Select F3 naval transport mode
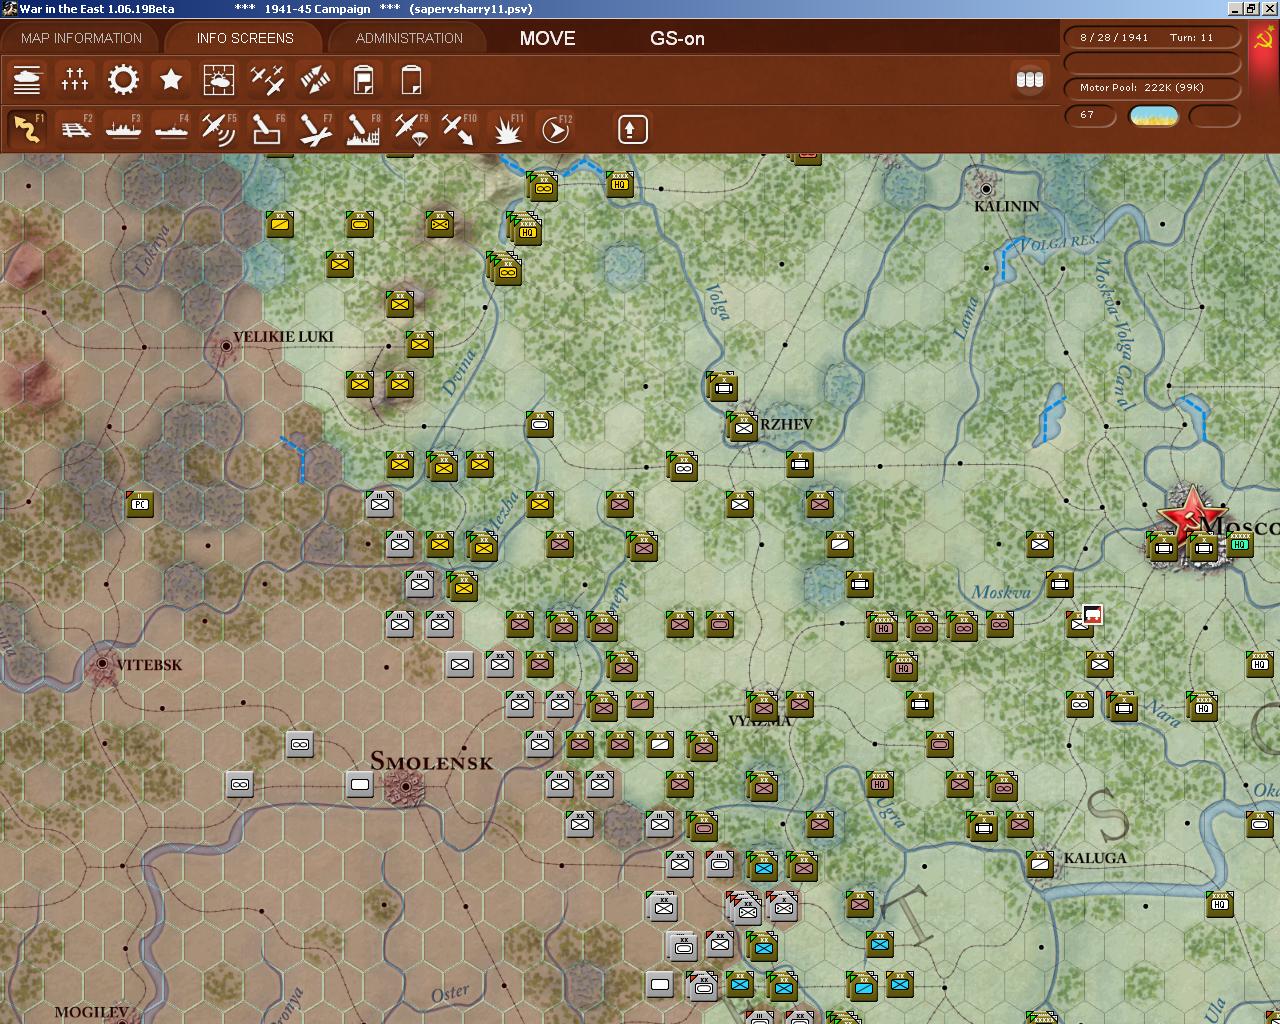Viewport: 1280px width, 1024px height. pyautogui.click(x=123, y=129)
